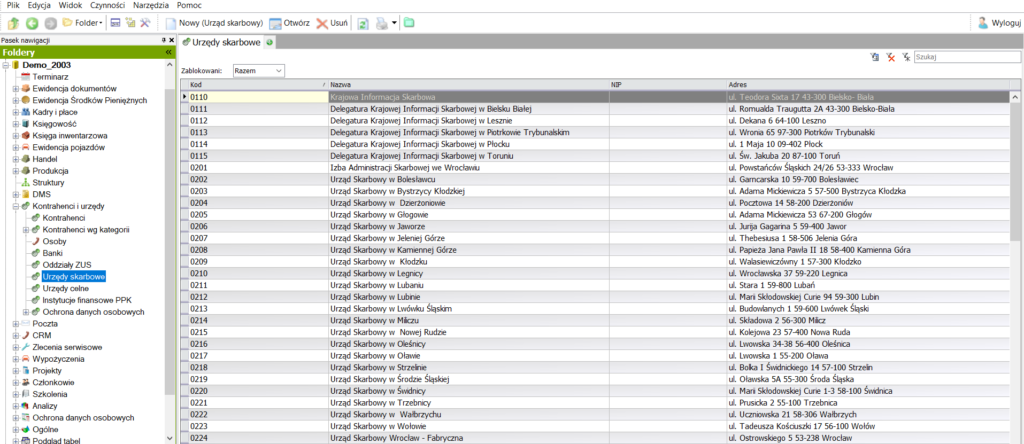Select Banki in the folder tree
Image resolution: width=1024 pixels, height=444 pixels.
point(52,253)
